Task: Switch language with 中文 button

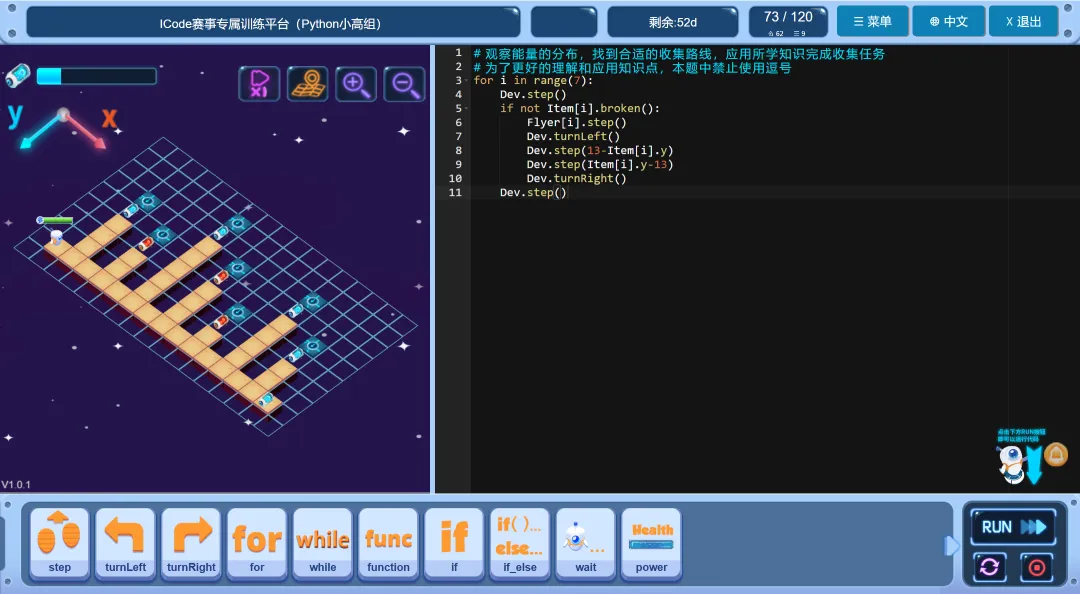Action: tap(948, 21)
